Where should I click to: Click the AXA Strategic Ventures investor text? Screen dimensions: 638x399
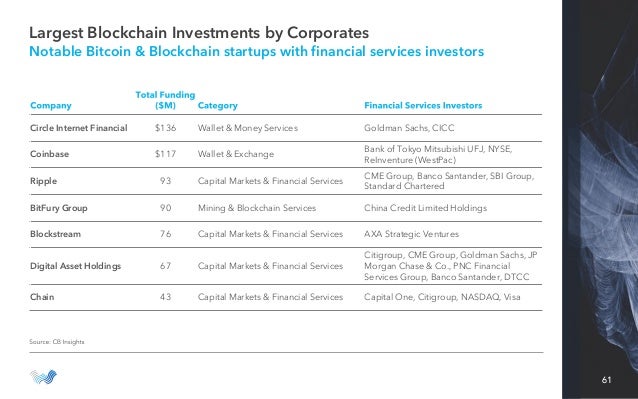pos(411,234)
